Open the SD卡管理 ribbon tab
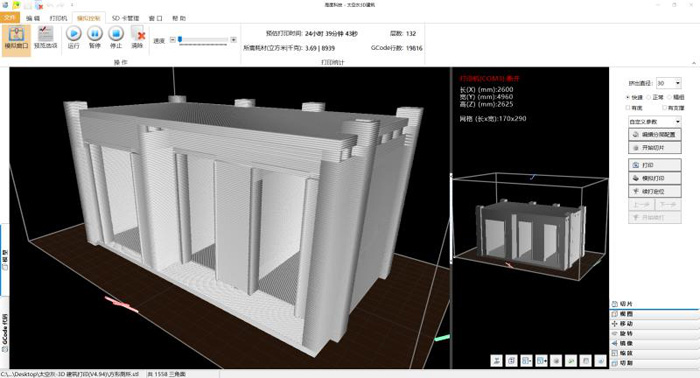The width and height of the screenshot is (700, 378). click(125, 18)
